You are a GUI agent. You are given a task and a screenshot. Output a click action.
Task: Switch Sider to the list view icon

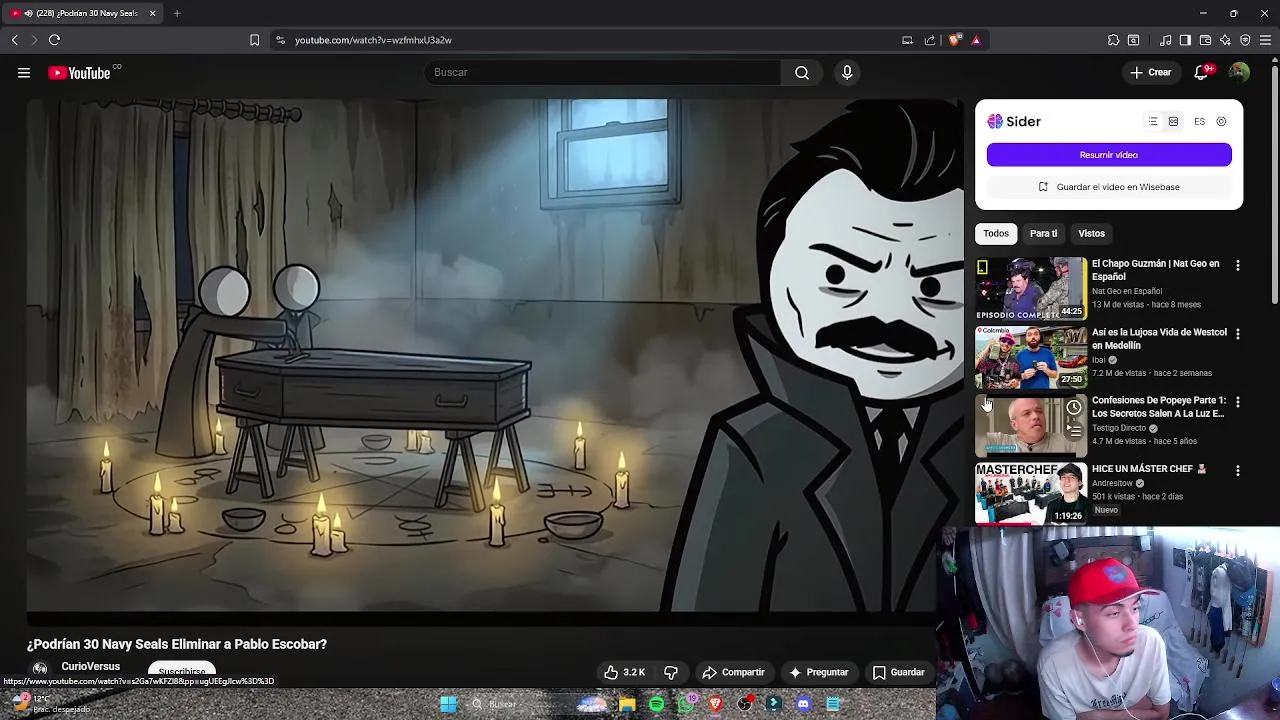click(1152, 121)
